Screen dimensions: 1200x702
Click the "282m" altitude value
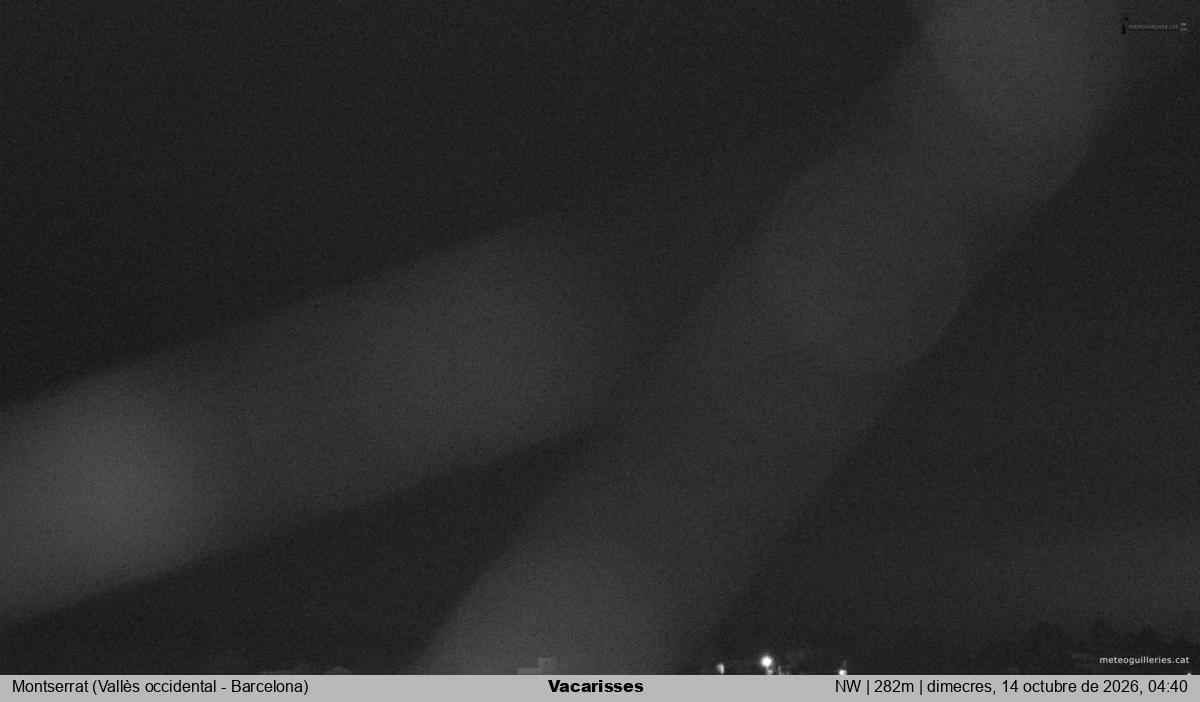[x=894, y=687]
